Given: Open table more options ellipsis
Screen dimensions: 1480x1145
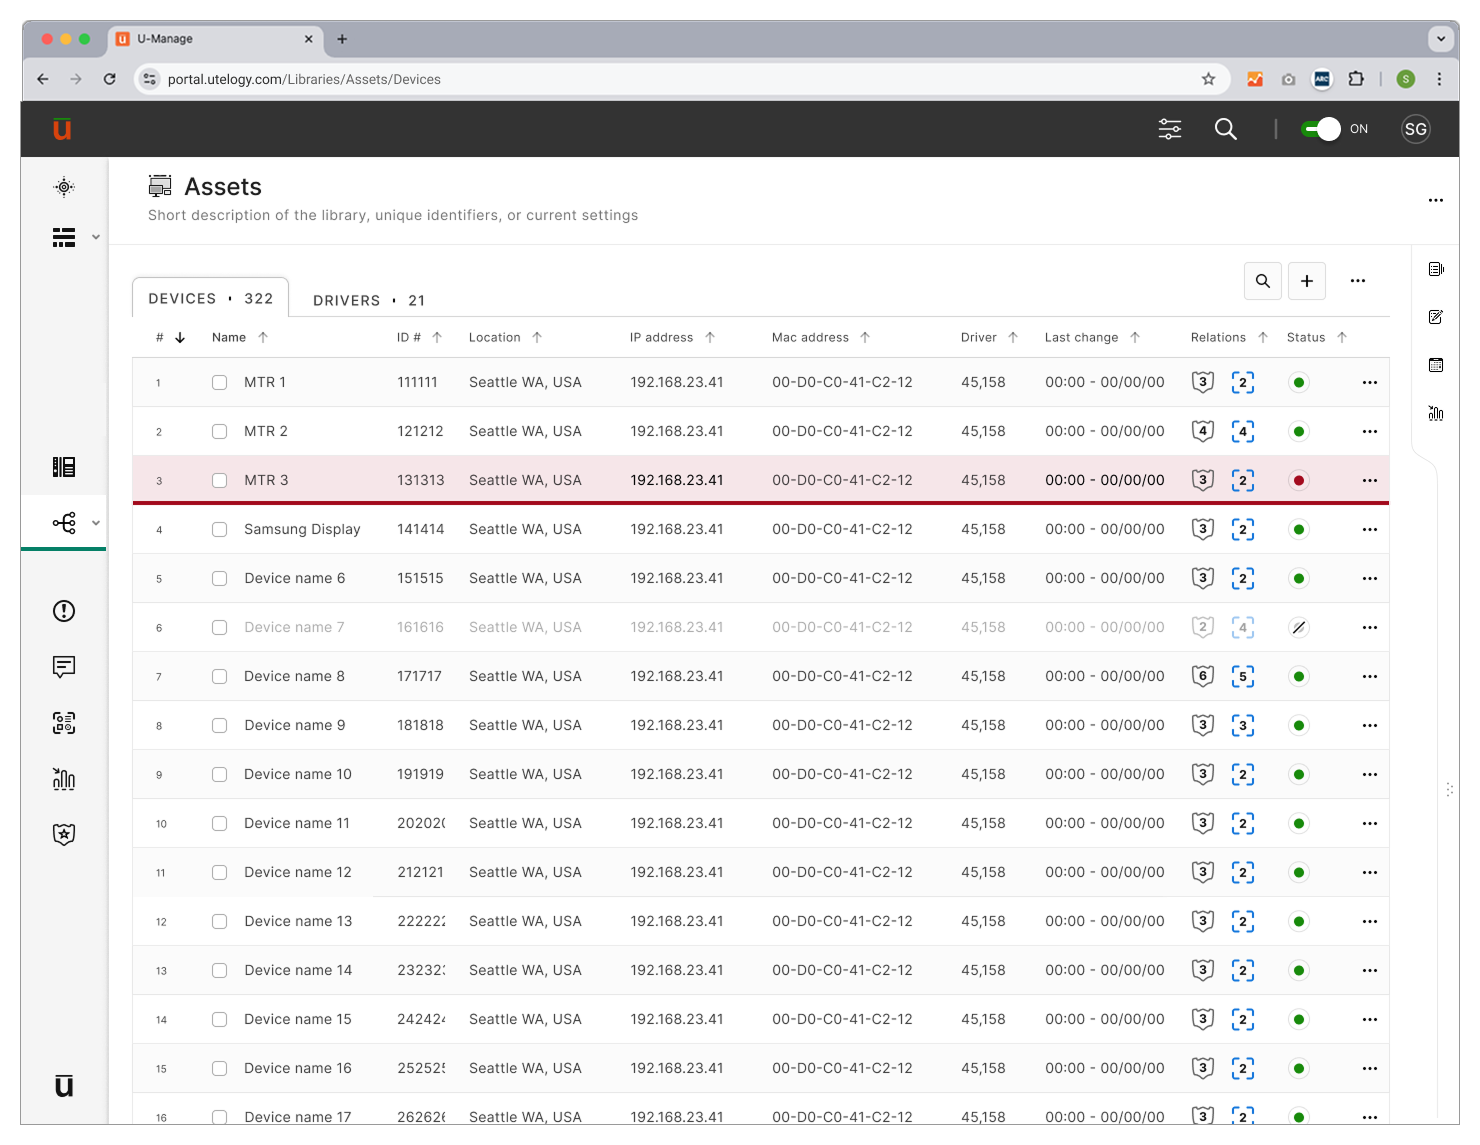Looking at the screenshot, I should tap(1357, 281).
